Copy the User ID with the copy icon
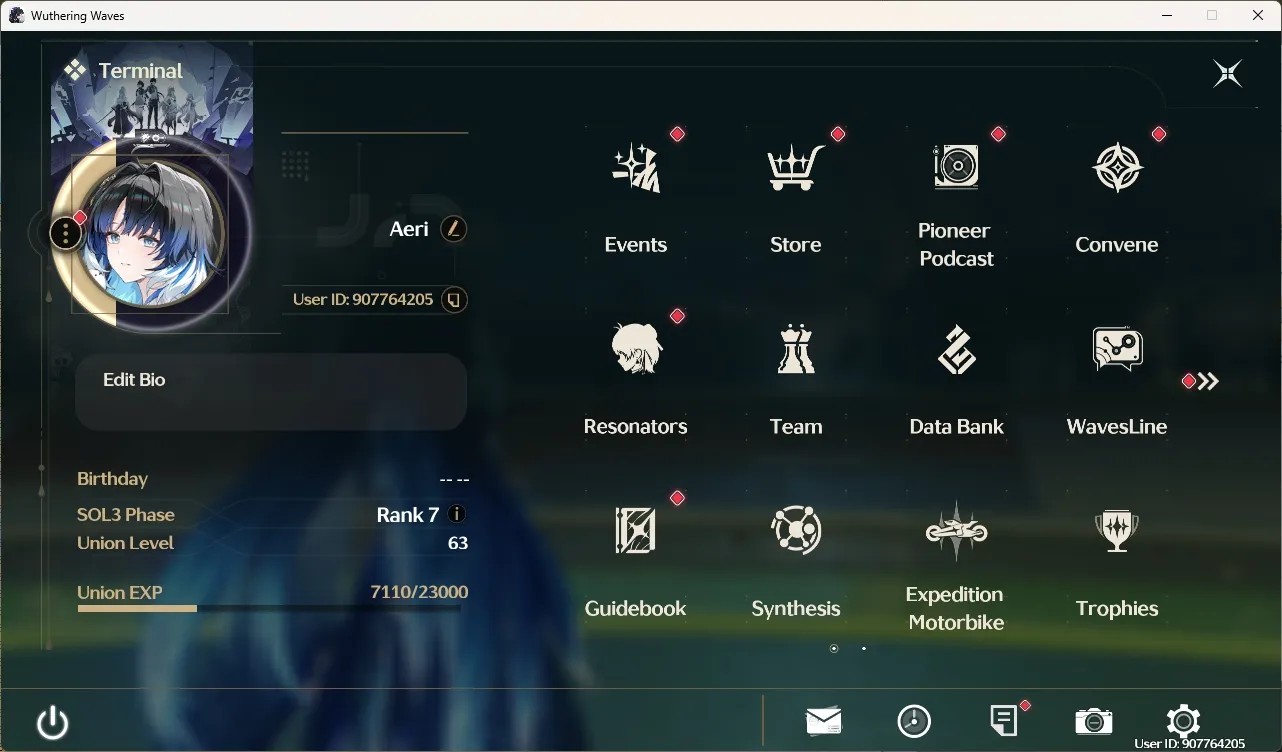This screenshot has height=752, width=1282. [x=454, y=300]
